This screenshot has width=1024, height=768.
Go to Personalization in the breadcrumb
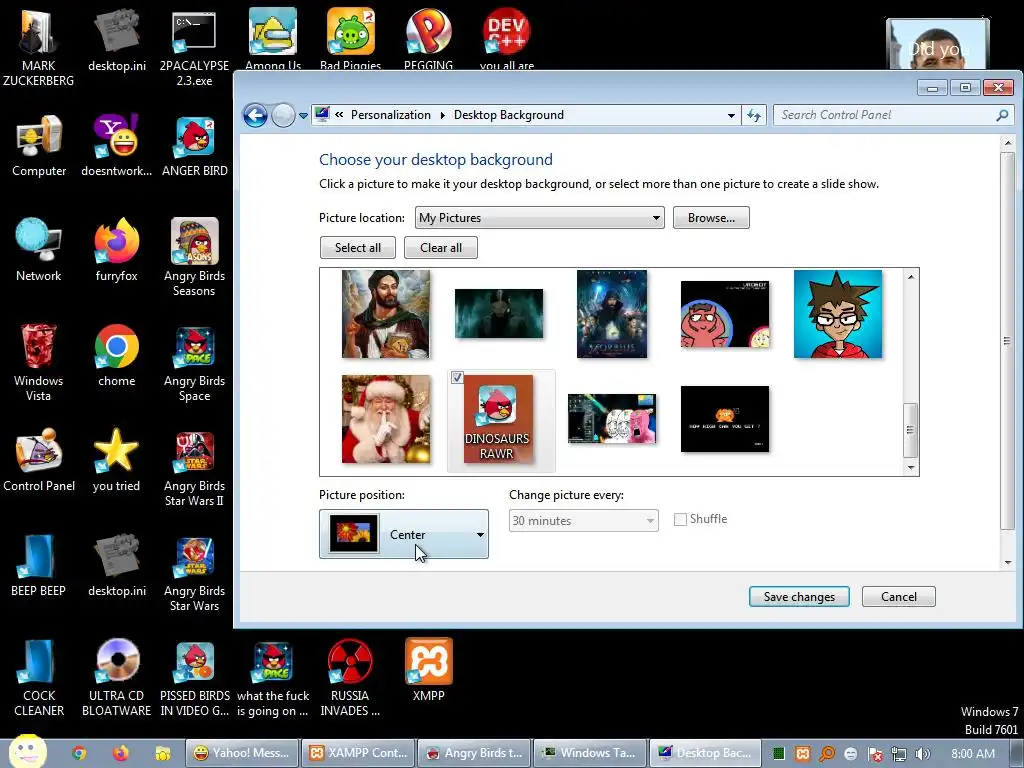(x=391, y=115)
